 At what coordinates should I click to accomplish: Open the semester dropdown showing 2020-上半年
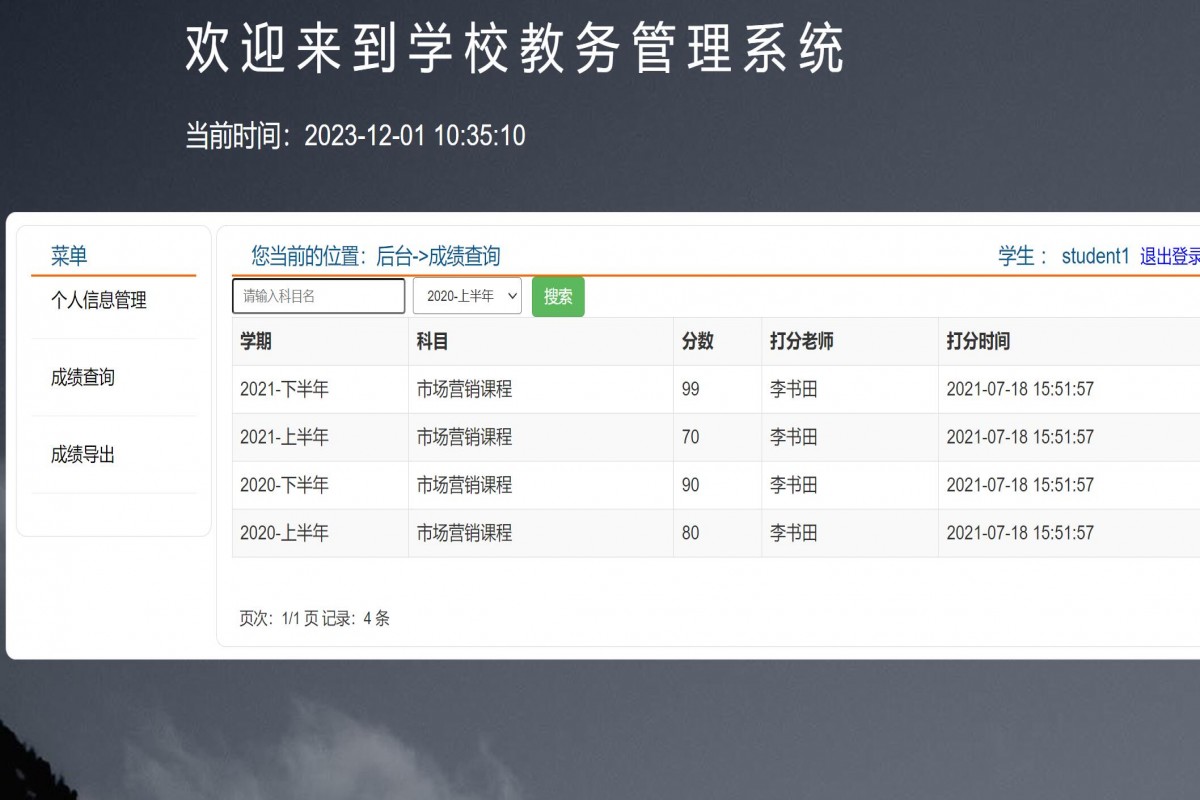pyautogui.click(x=467, y=296)
